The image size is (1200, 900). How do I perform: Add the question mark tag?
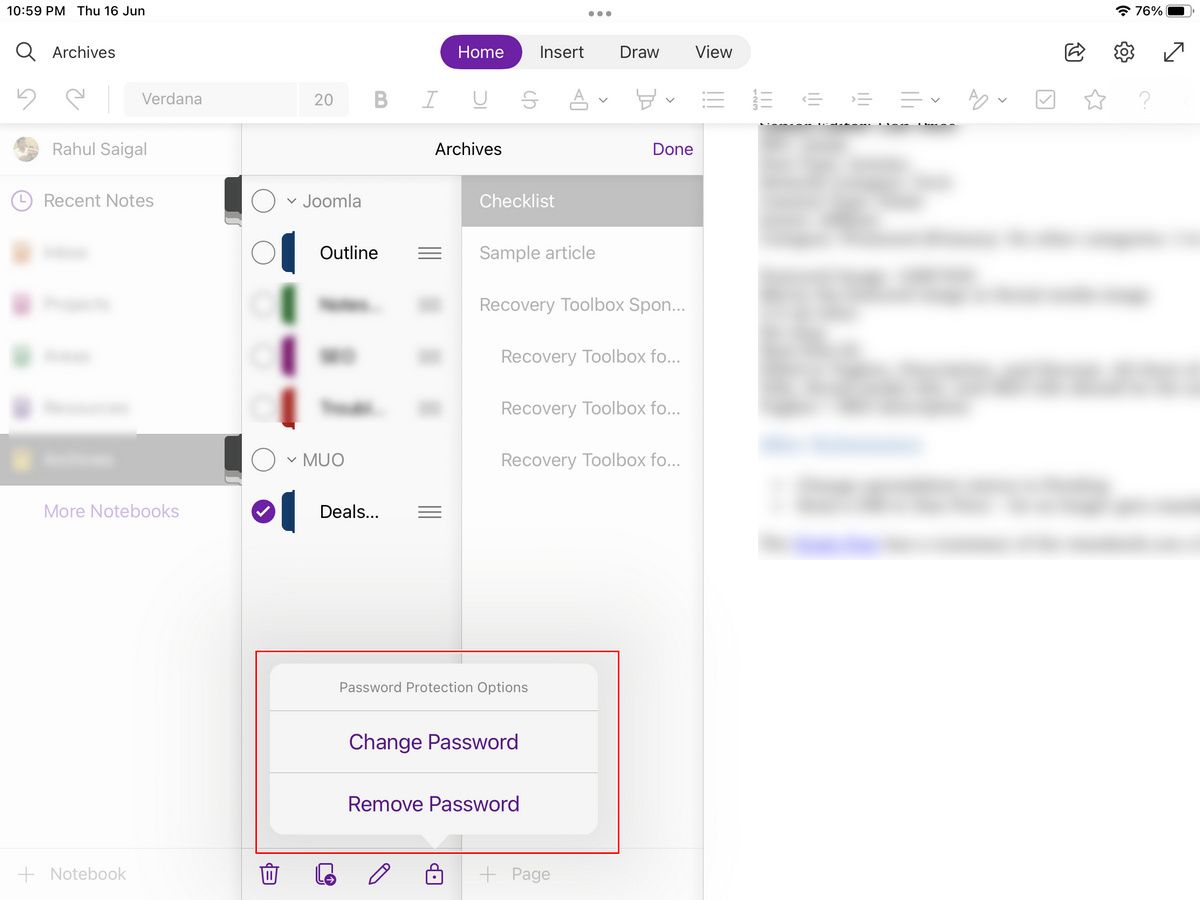1145,99
